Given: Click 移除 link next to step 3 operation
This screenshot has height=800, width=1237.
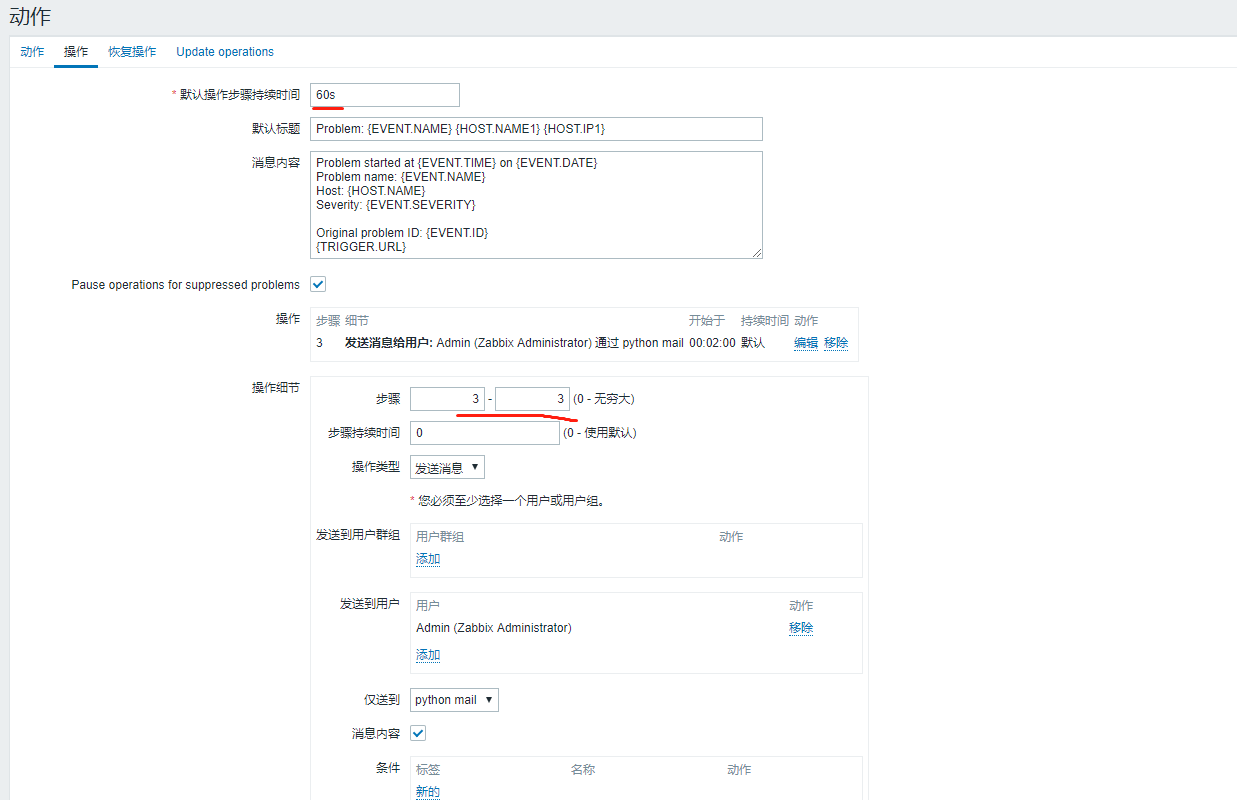Looking at the screenshot, I should pyautogui.click(x=835, y=342).
